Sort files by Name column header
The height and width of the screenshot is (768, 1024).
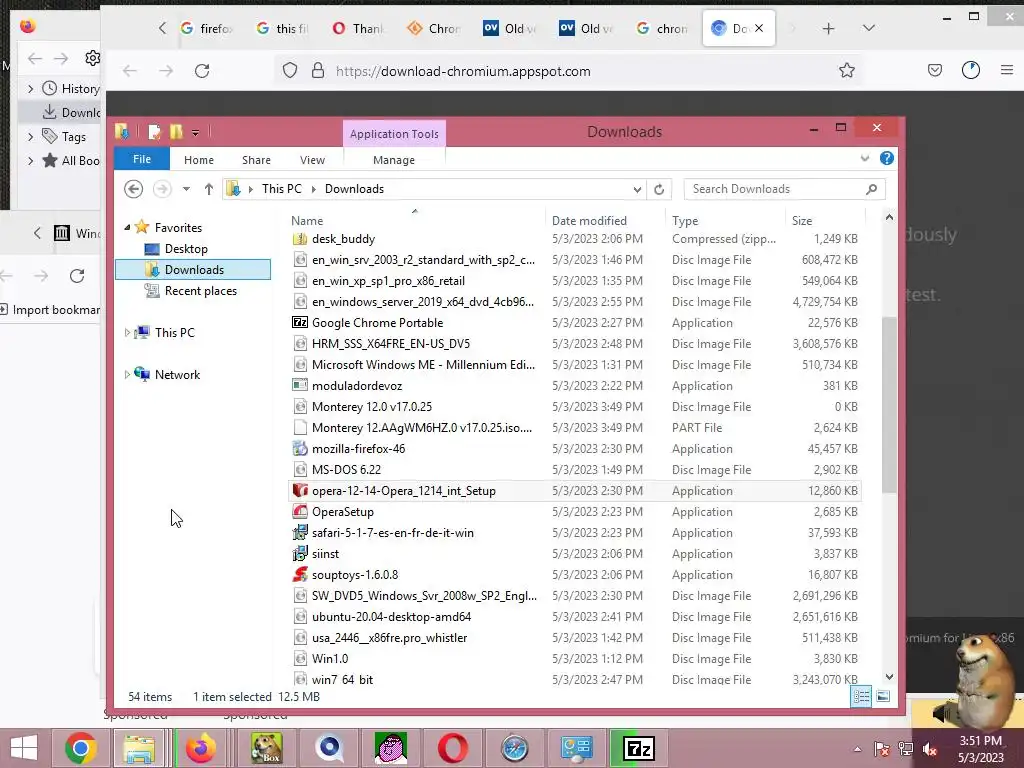(416, 221)
